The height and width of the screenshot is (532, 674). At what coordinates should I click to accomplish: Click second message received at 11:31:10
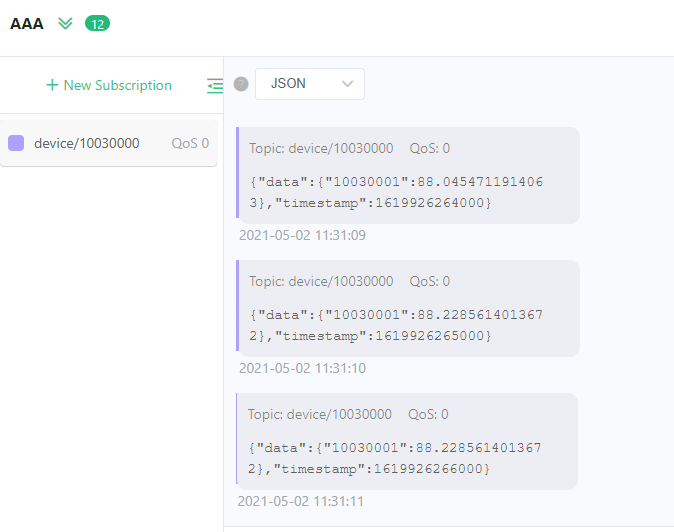tap(408, 308)
